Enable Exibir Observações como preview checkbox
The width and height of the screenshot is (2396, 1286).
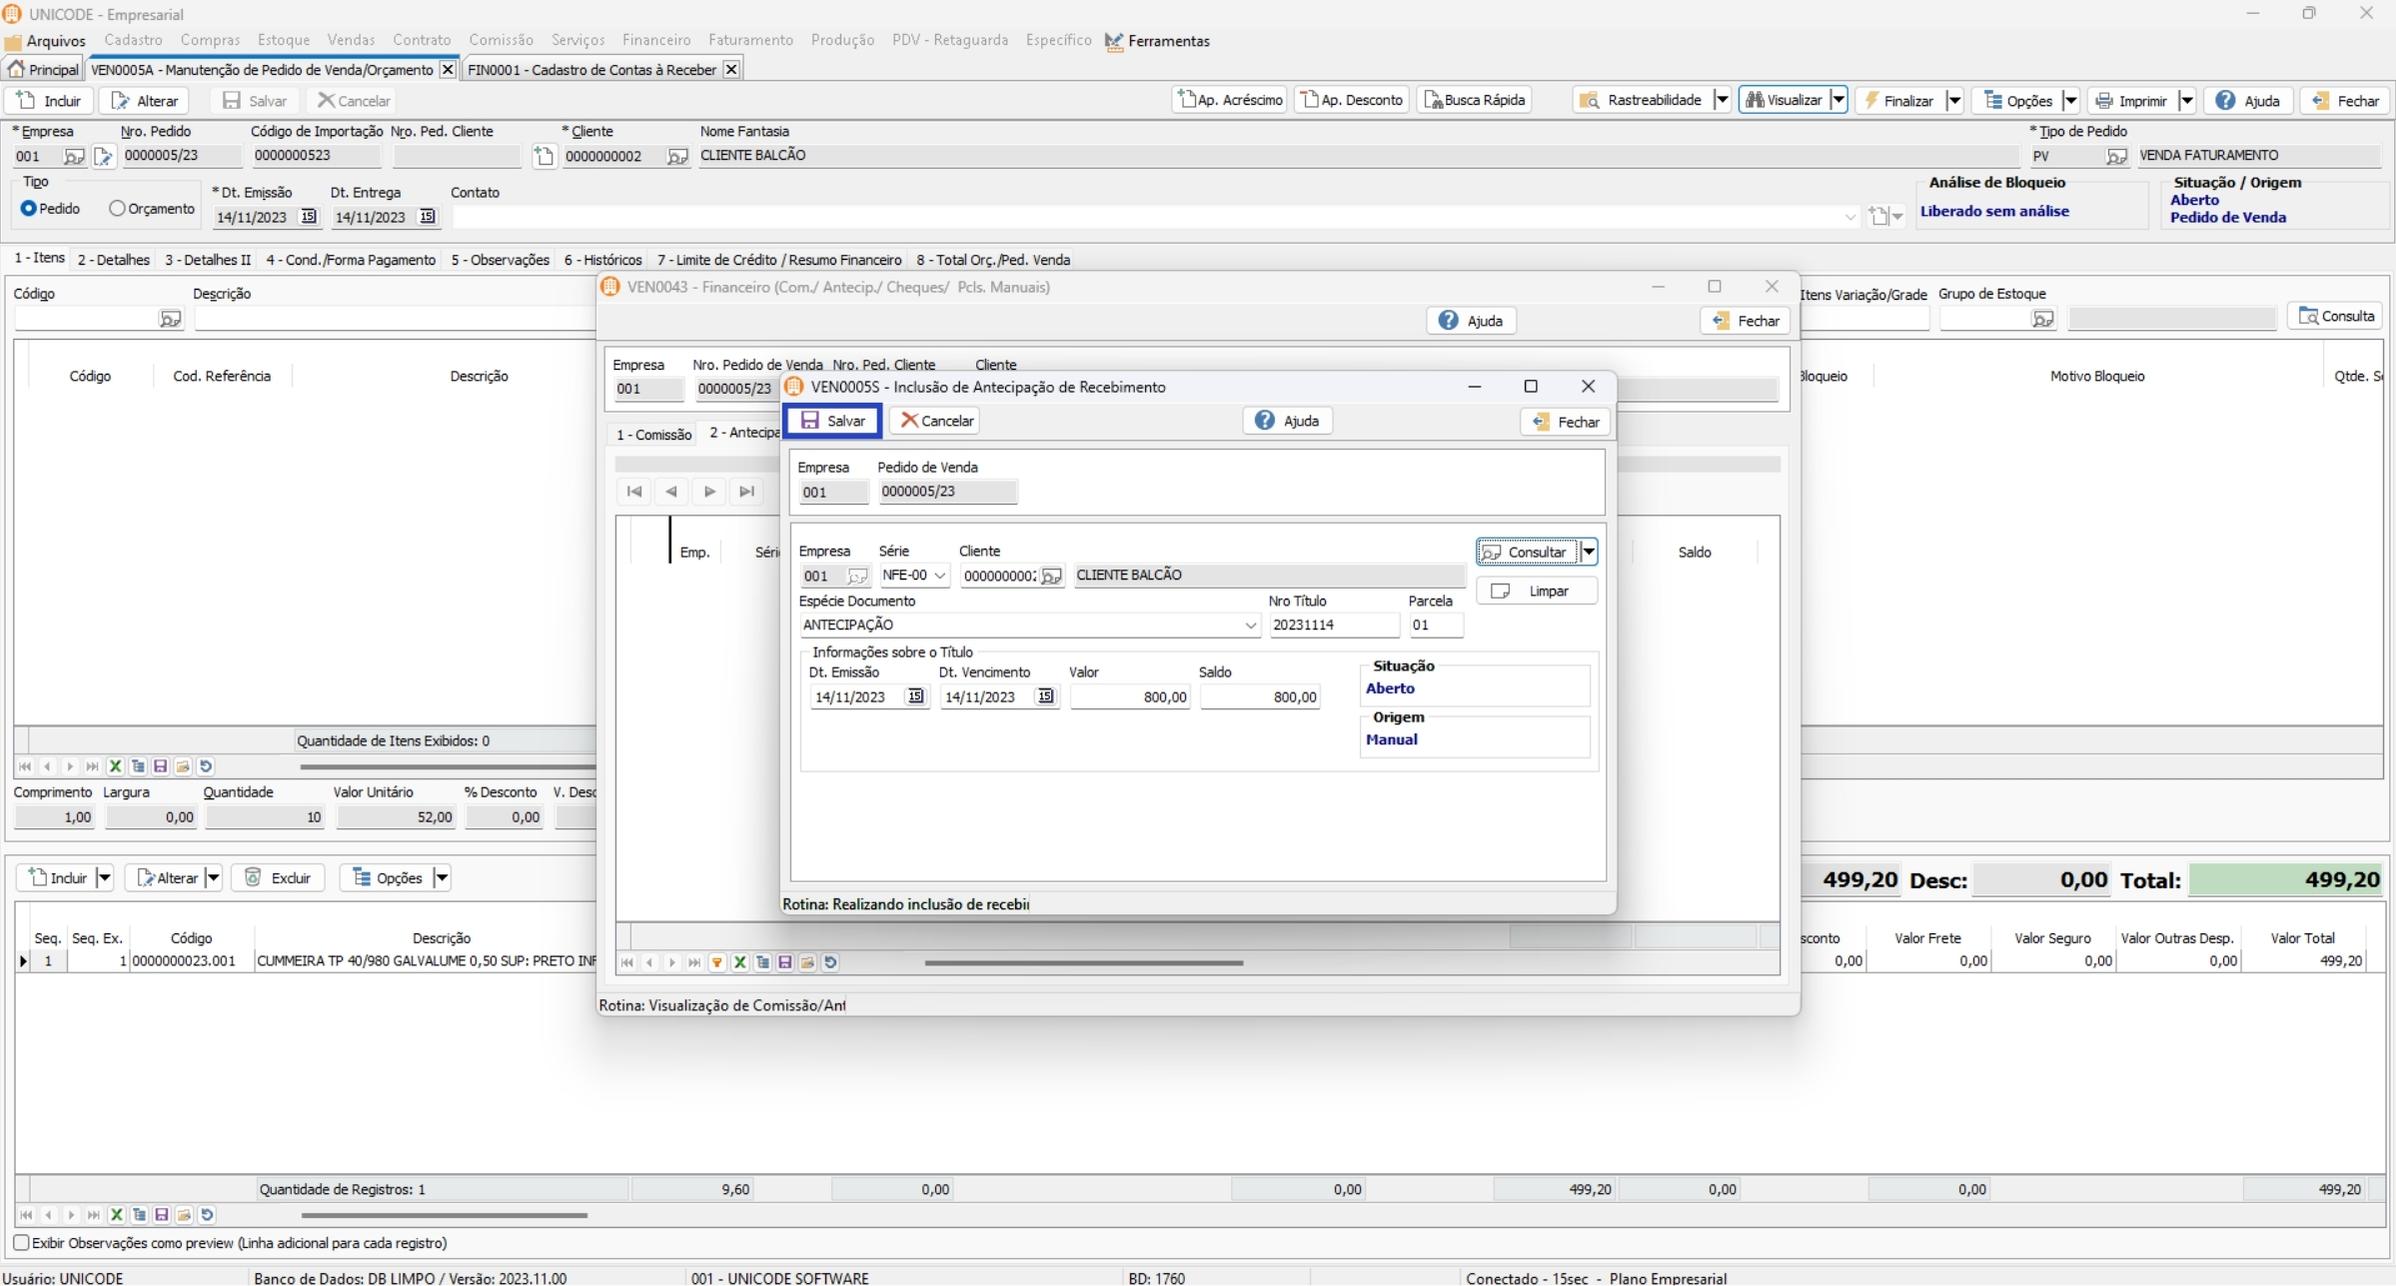point(21,1243)
